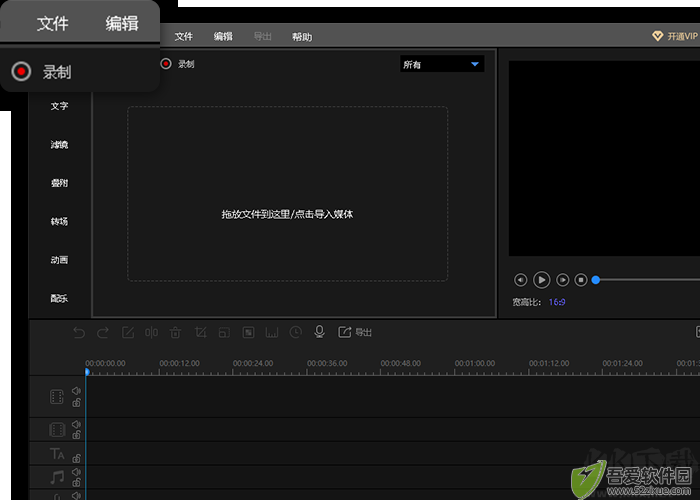Select the mosaic tool icon
This screenshot has width=700, height=500.
[x=248, y=333]
